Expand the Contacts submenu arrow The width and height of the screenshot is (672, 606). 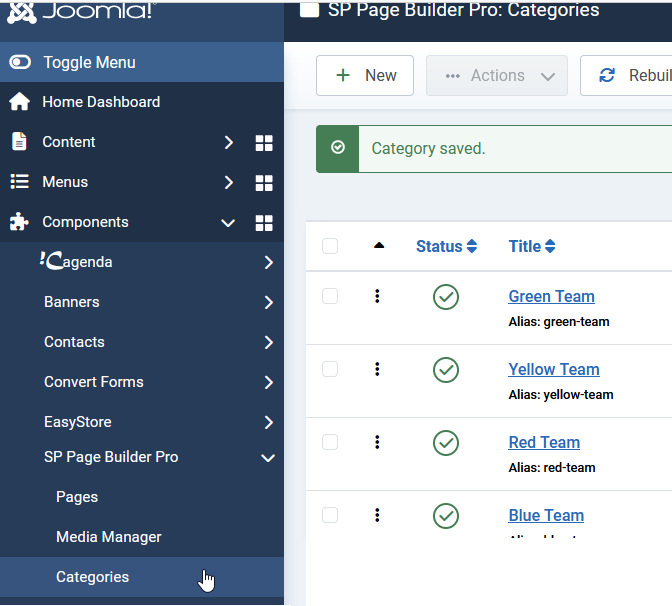pos(269,342)
